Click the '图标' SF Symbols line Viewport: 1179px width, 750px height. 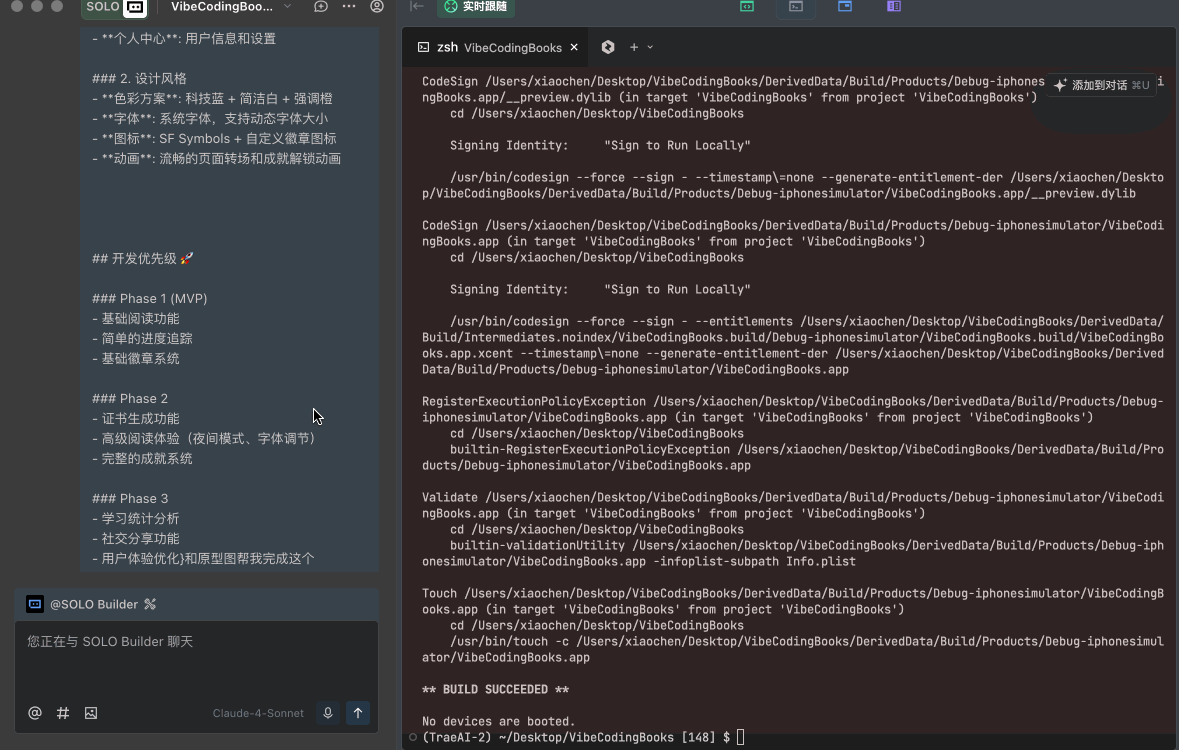click(214, 138)
